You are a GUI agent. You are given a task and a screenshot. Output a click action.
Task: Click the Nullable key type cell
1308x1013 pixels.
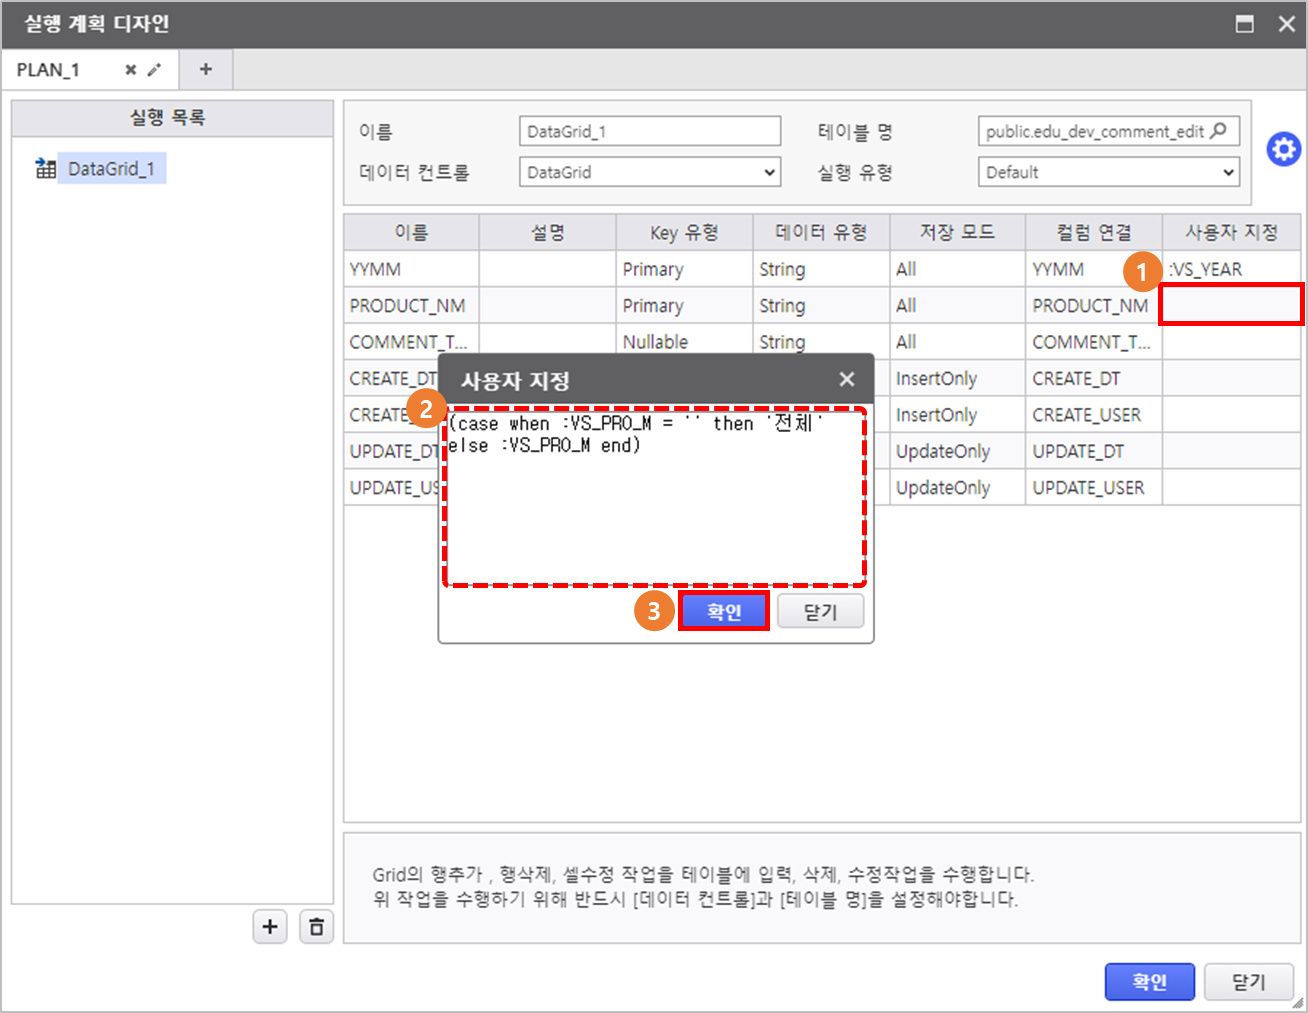684,342
